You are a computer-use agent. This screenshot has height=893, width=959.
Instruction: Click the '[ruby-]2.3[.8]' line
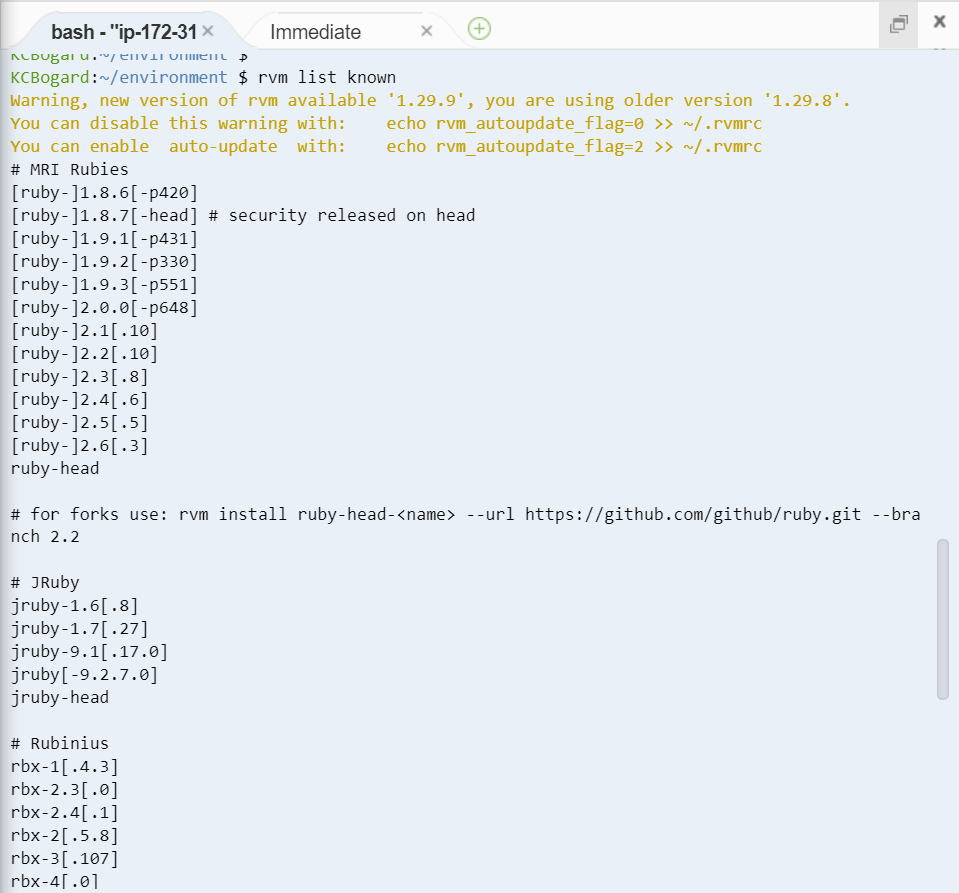click(80, 377)
